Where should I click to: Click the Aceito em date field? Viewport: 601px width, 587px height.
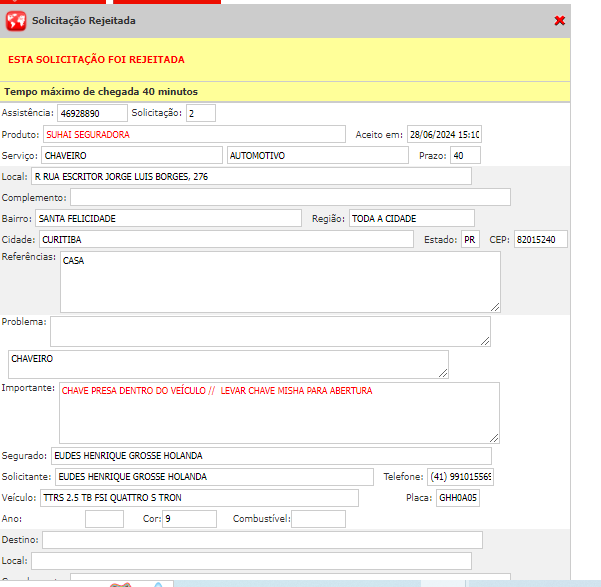pos(444,134)
